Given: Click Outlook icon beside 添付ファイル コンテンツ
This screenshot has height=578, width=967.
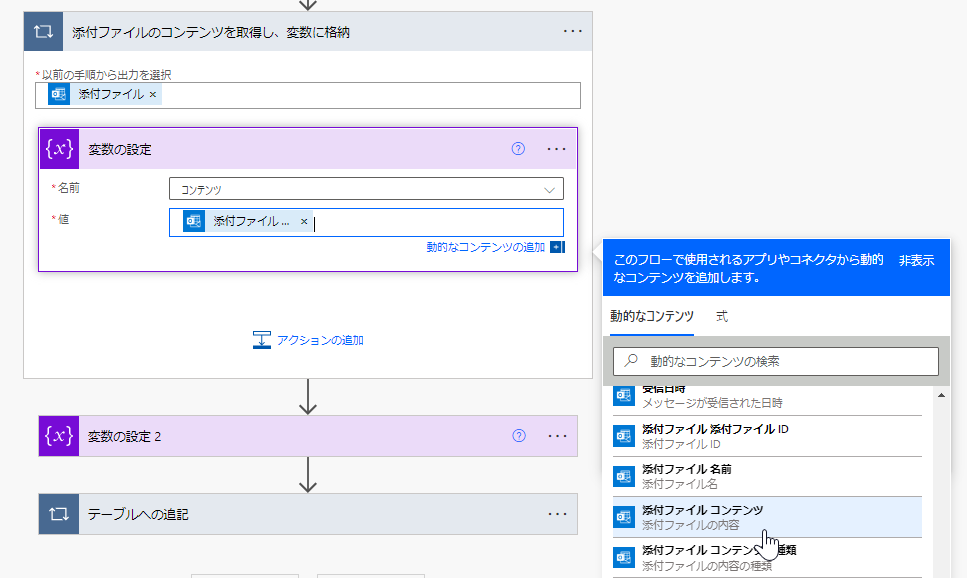Looking at the screenshot, I should coord(623,517).
